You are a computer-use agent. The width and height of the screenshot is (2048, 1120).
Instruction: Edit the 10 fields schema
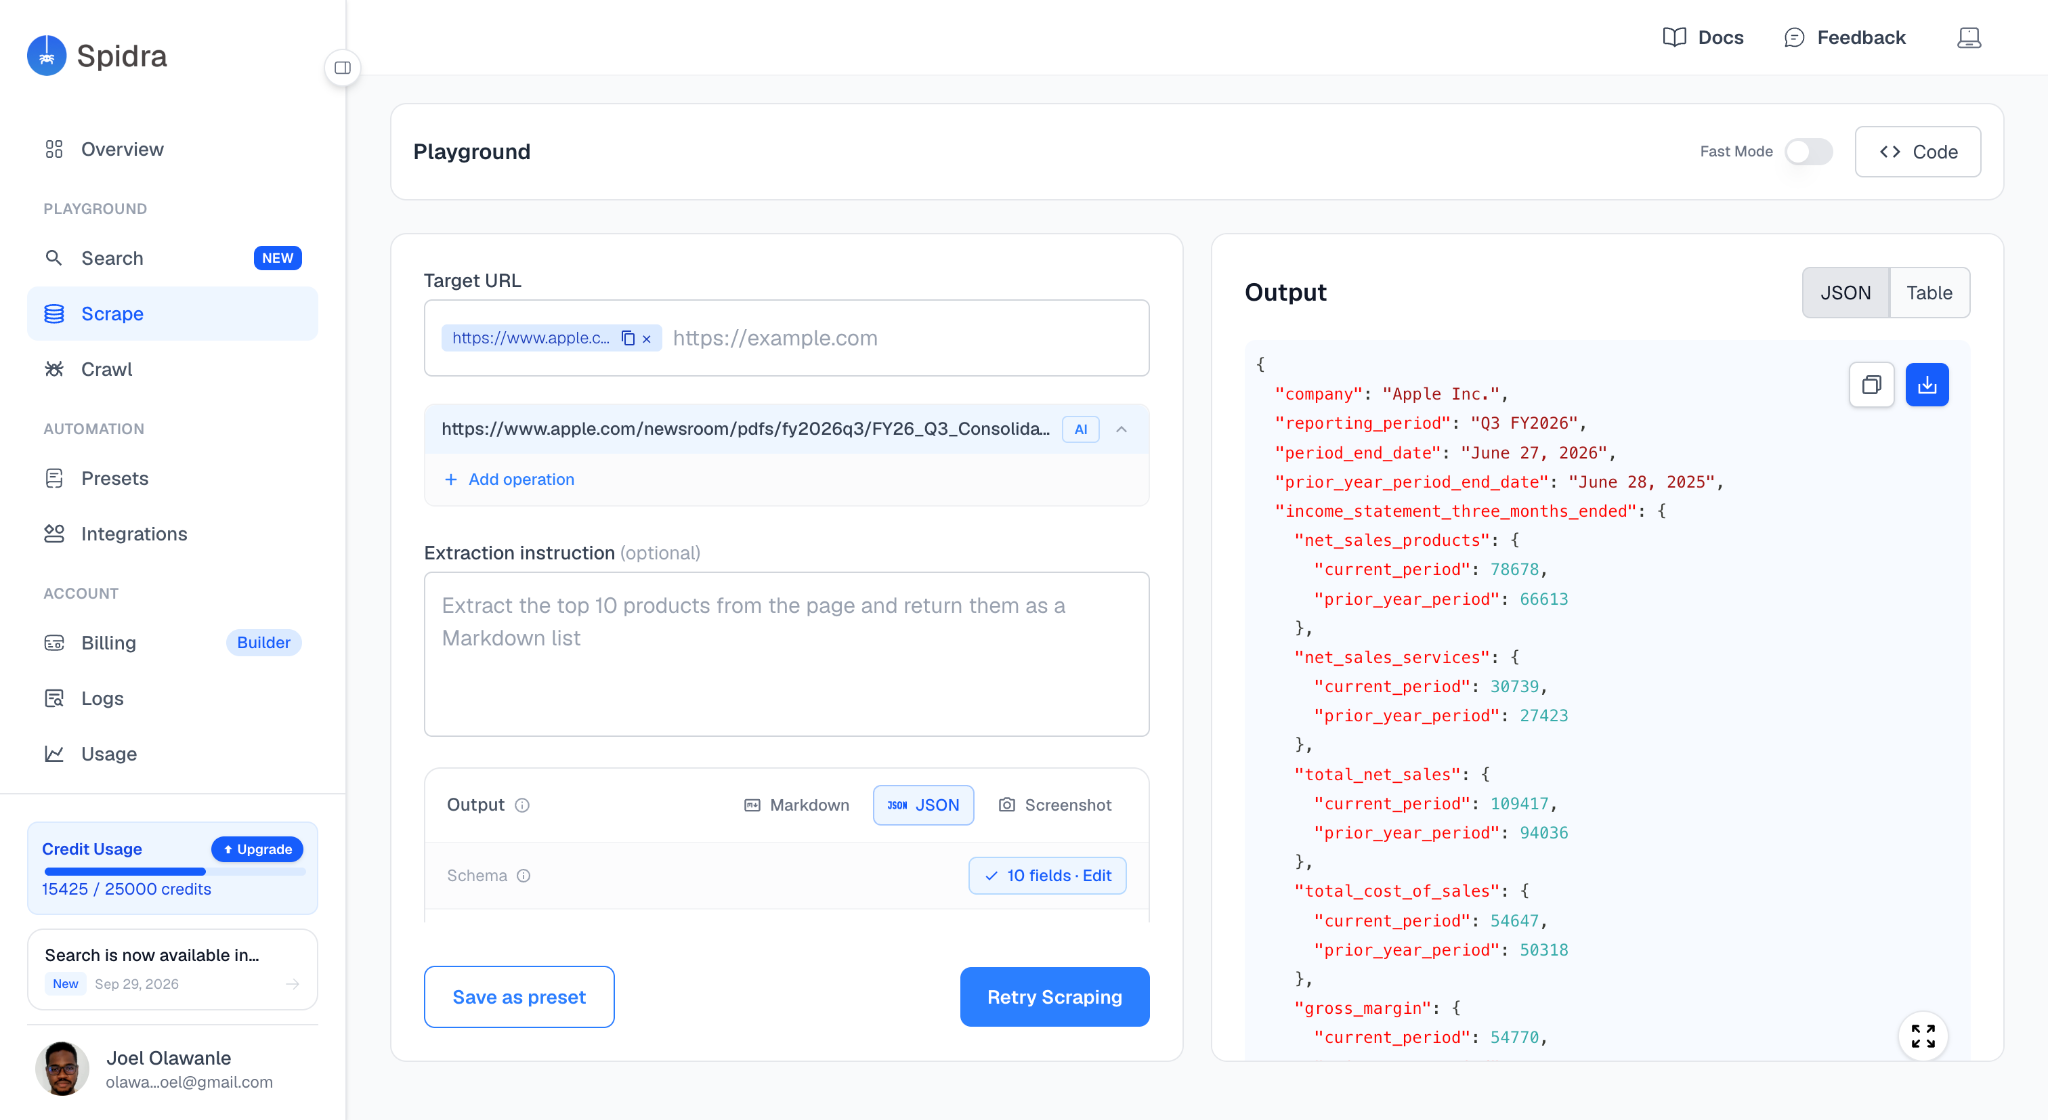point(1047,876)
